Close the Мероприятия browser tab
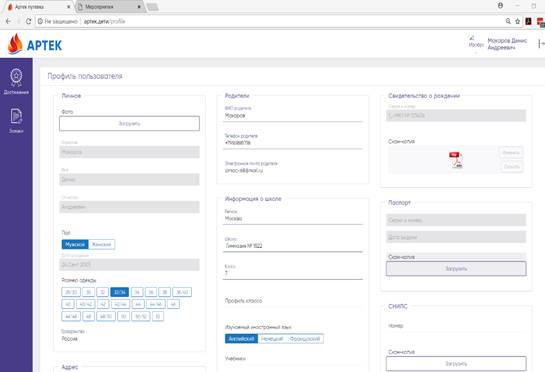The width and height of the screenshot is (545, 372). (x=139, y=7)
